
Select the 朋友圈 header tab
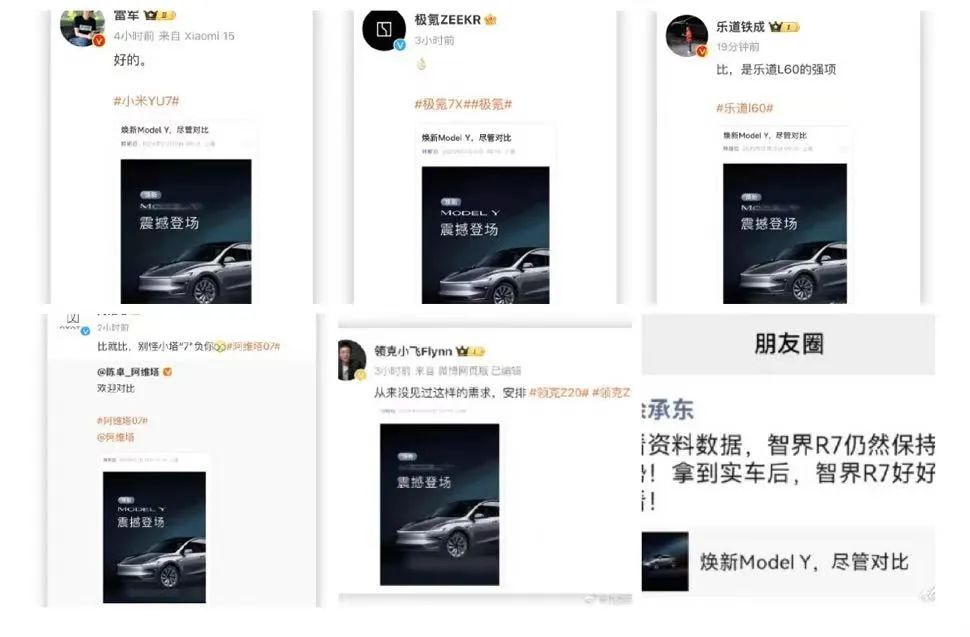pos(788,344)
